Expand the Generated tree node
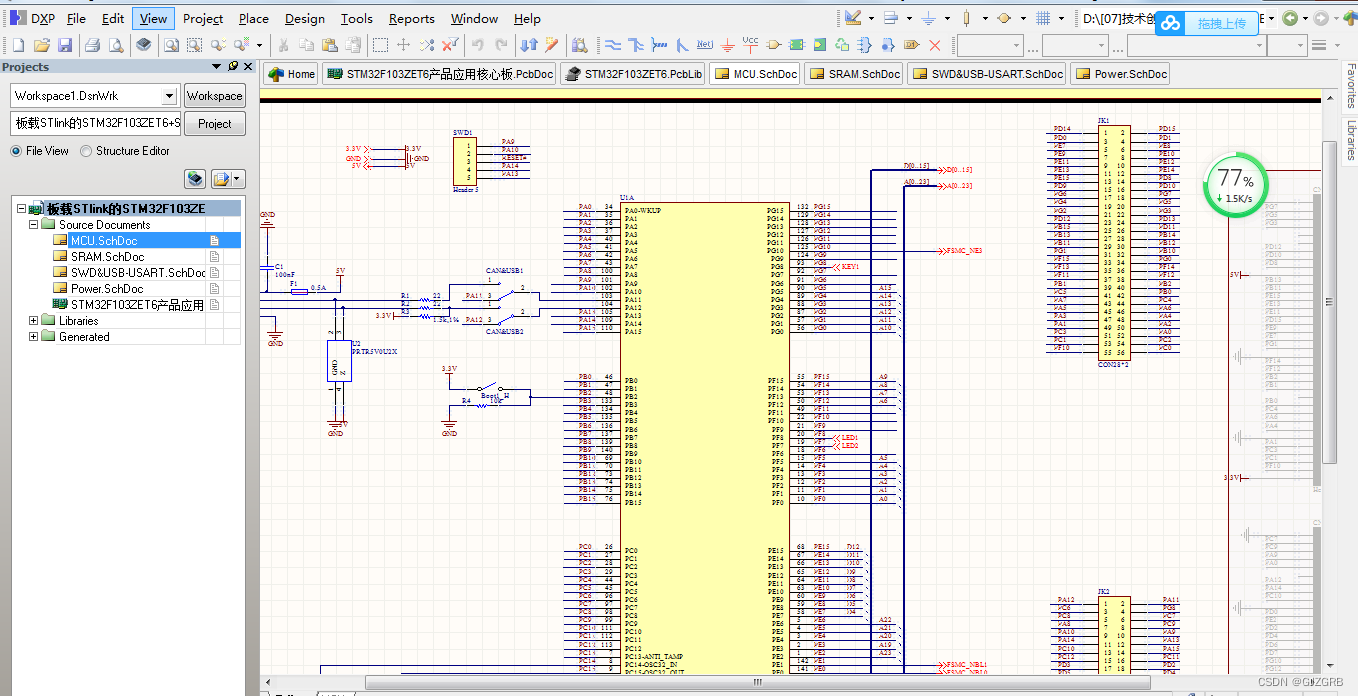 [x=33, y=336]
